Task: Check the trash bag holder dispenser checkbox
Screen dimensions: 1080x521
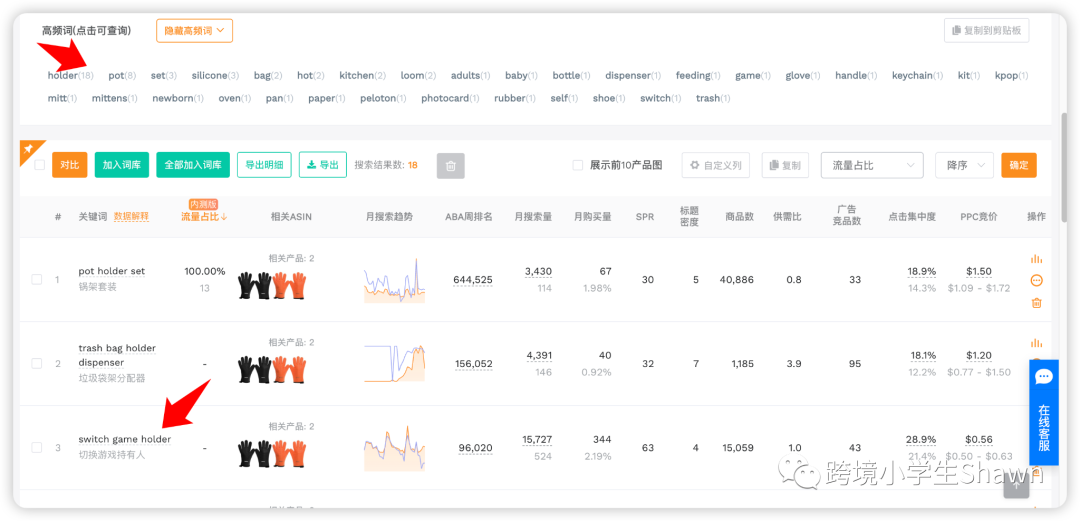Action: [37, 364]
